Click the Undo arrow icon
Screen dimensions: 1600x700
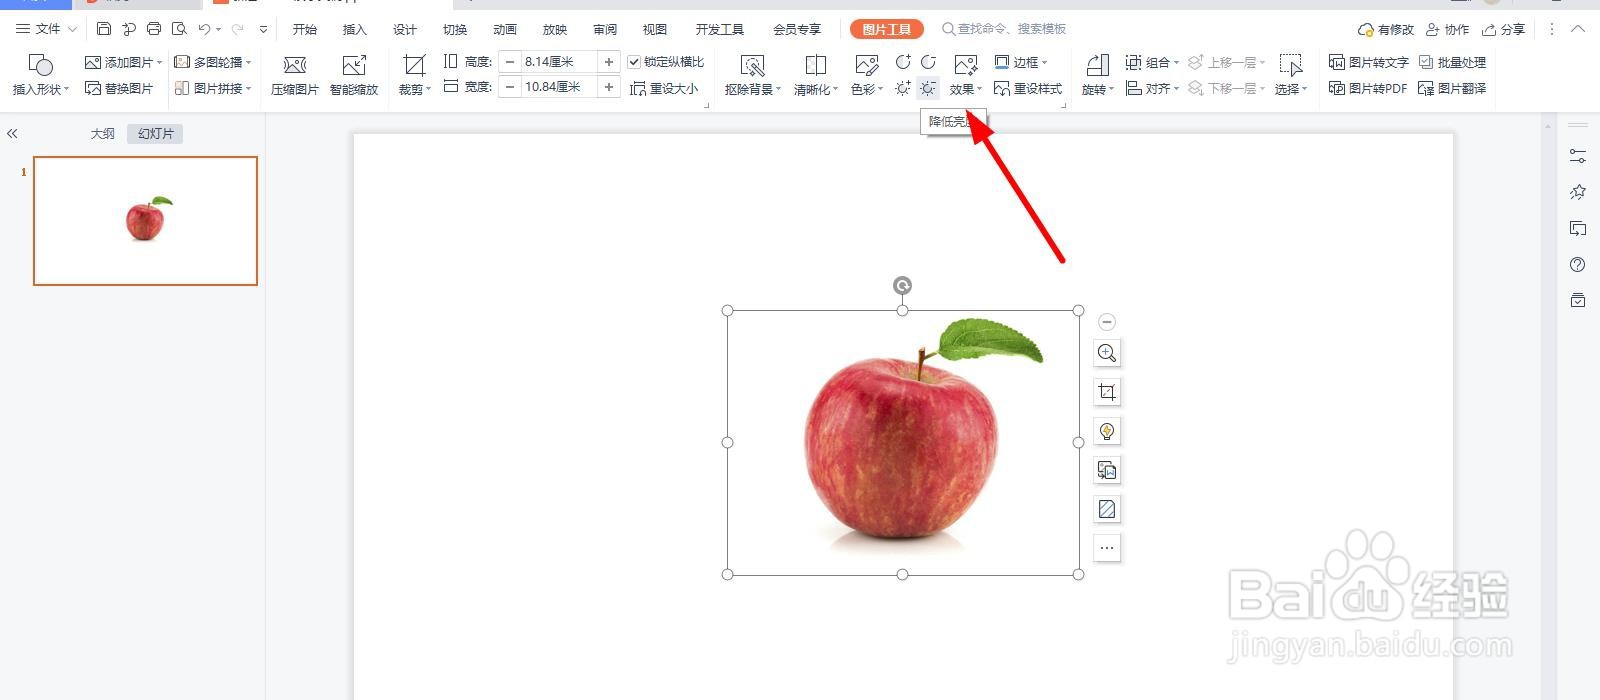tap(204, 29)
